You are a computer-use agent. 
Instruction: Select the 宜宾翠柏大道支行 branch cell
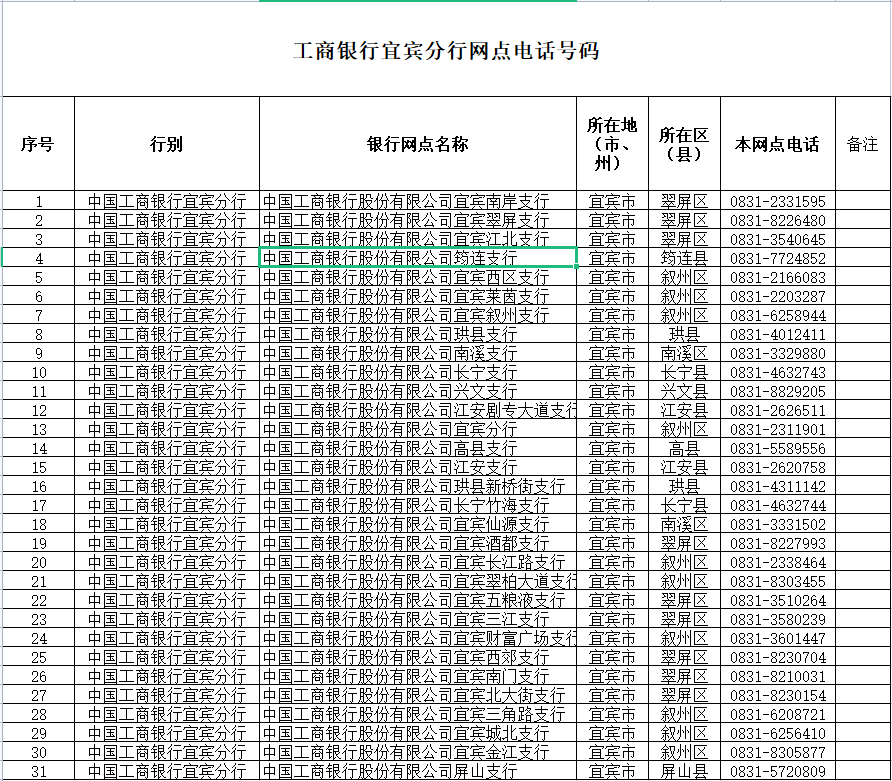tap(418, 581)
